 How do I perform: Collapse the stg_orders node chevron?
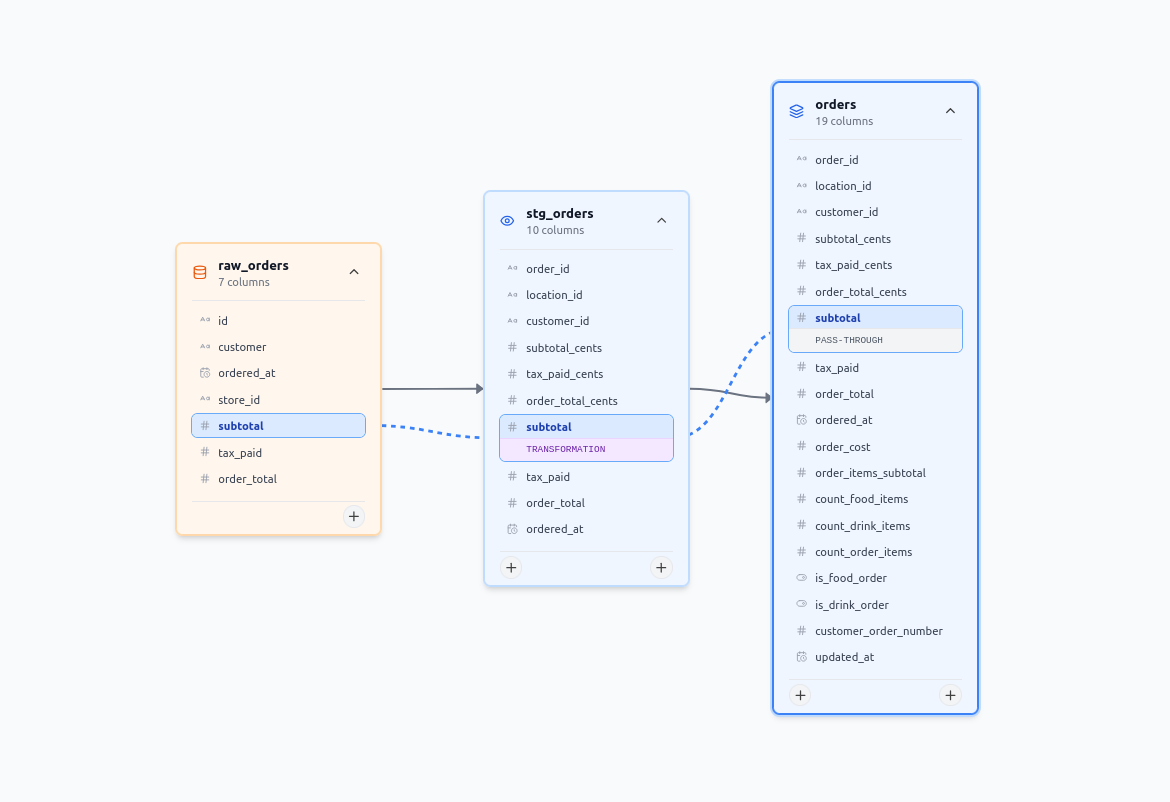pos(661,221)
